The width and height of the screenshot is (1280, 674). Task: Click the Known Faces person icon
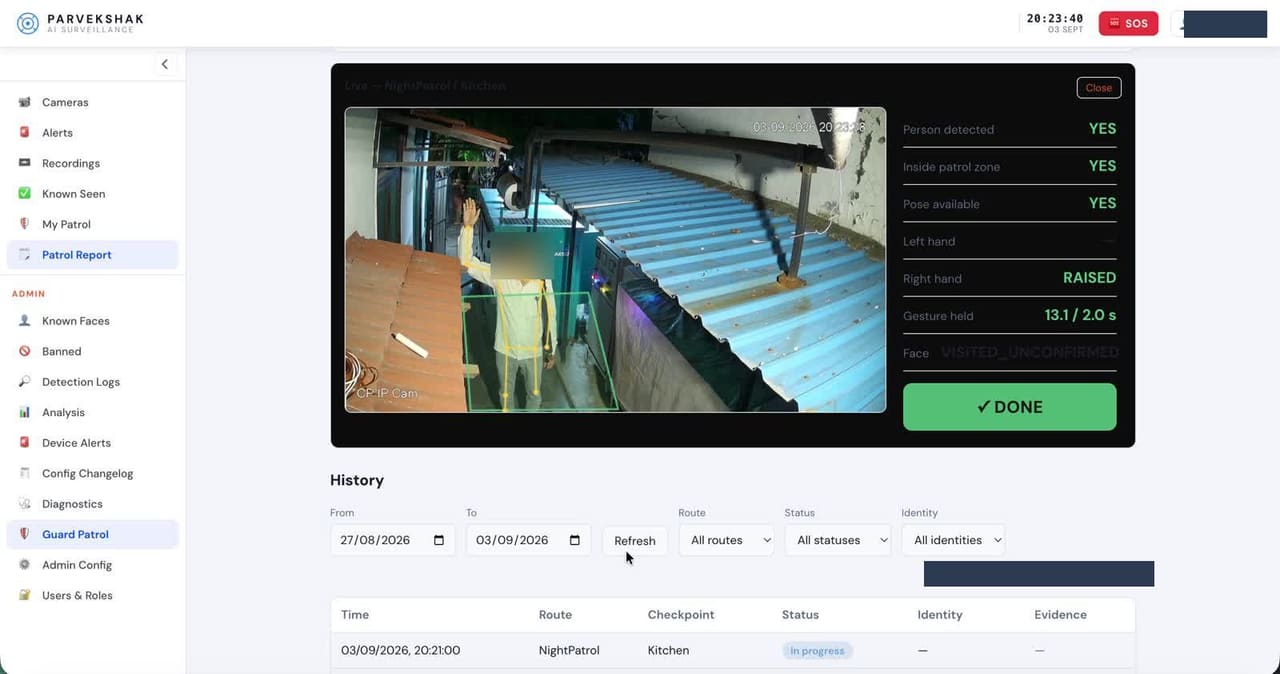(24, 321)
